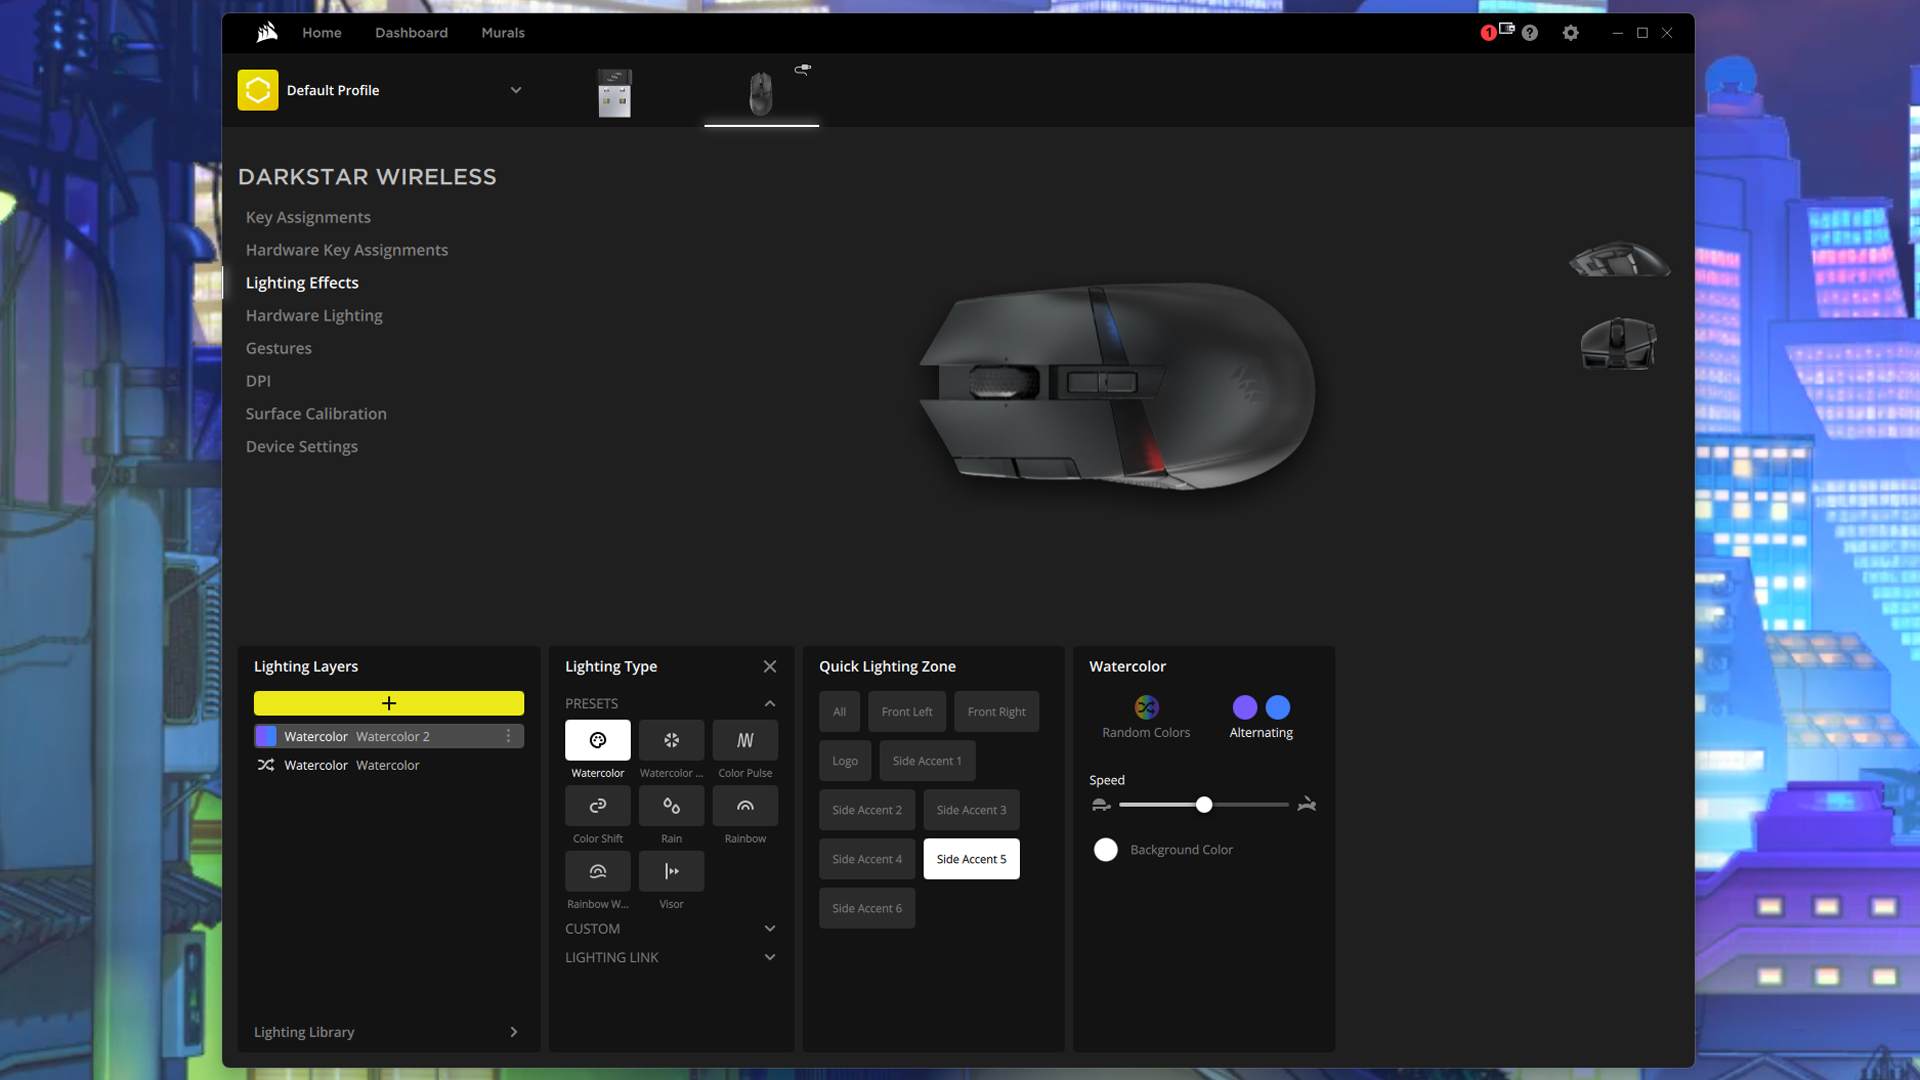The width and height of the screenshot is (1920, 1080).
Task: Select the Watercolor 2 lighting layer
Action: coord(389,736)
